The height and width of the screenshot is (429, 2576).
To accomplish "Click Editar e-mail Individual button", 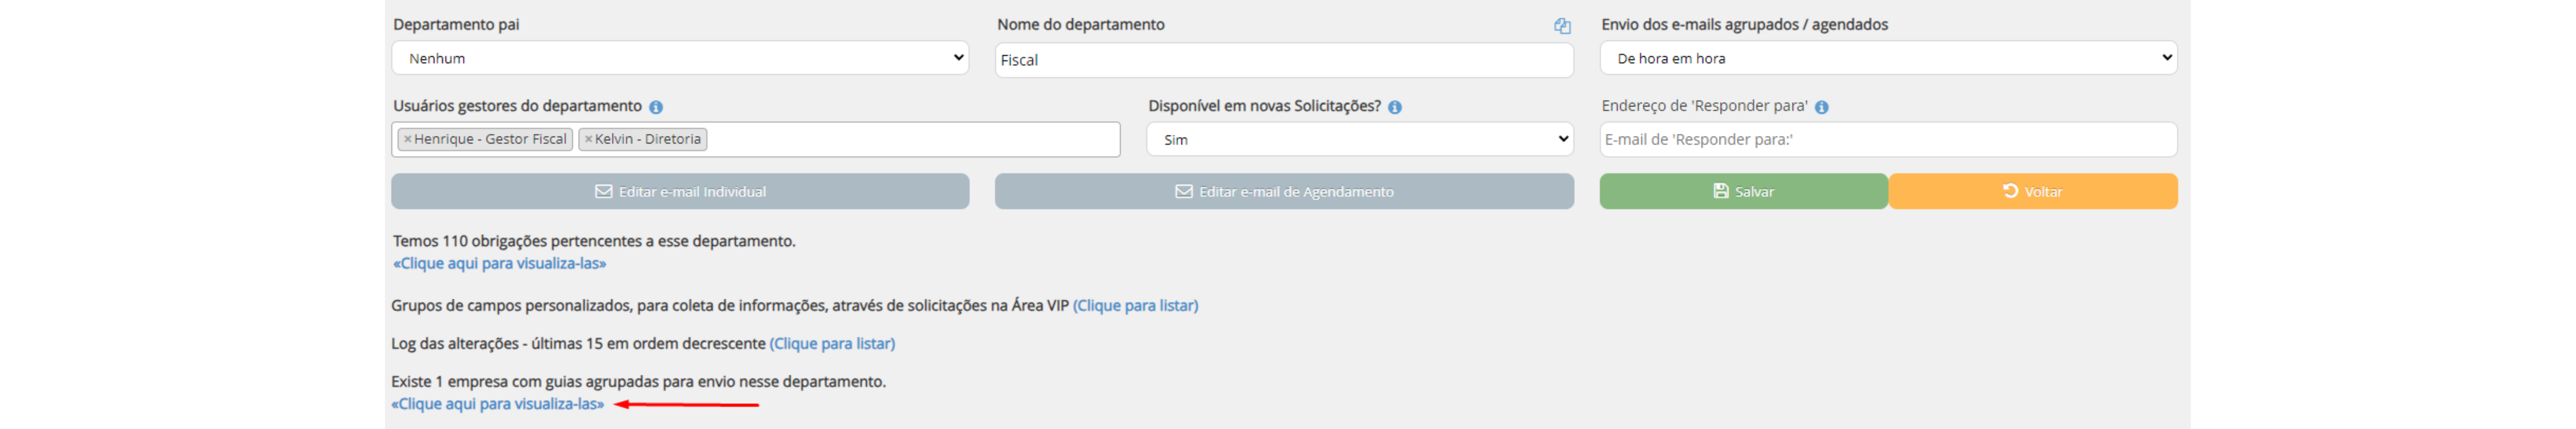I will point(680,192).
